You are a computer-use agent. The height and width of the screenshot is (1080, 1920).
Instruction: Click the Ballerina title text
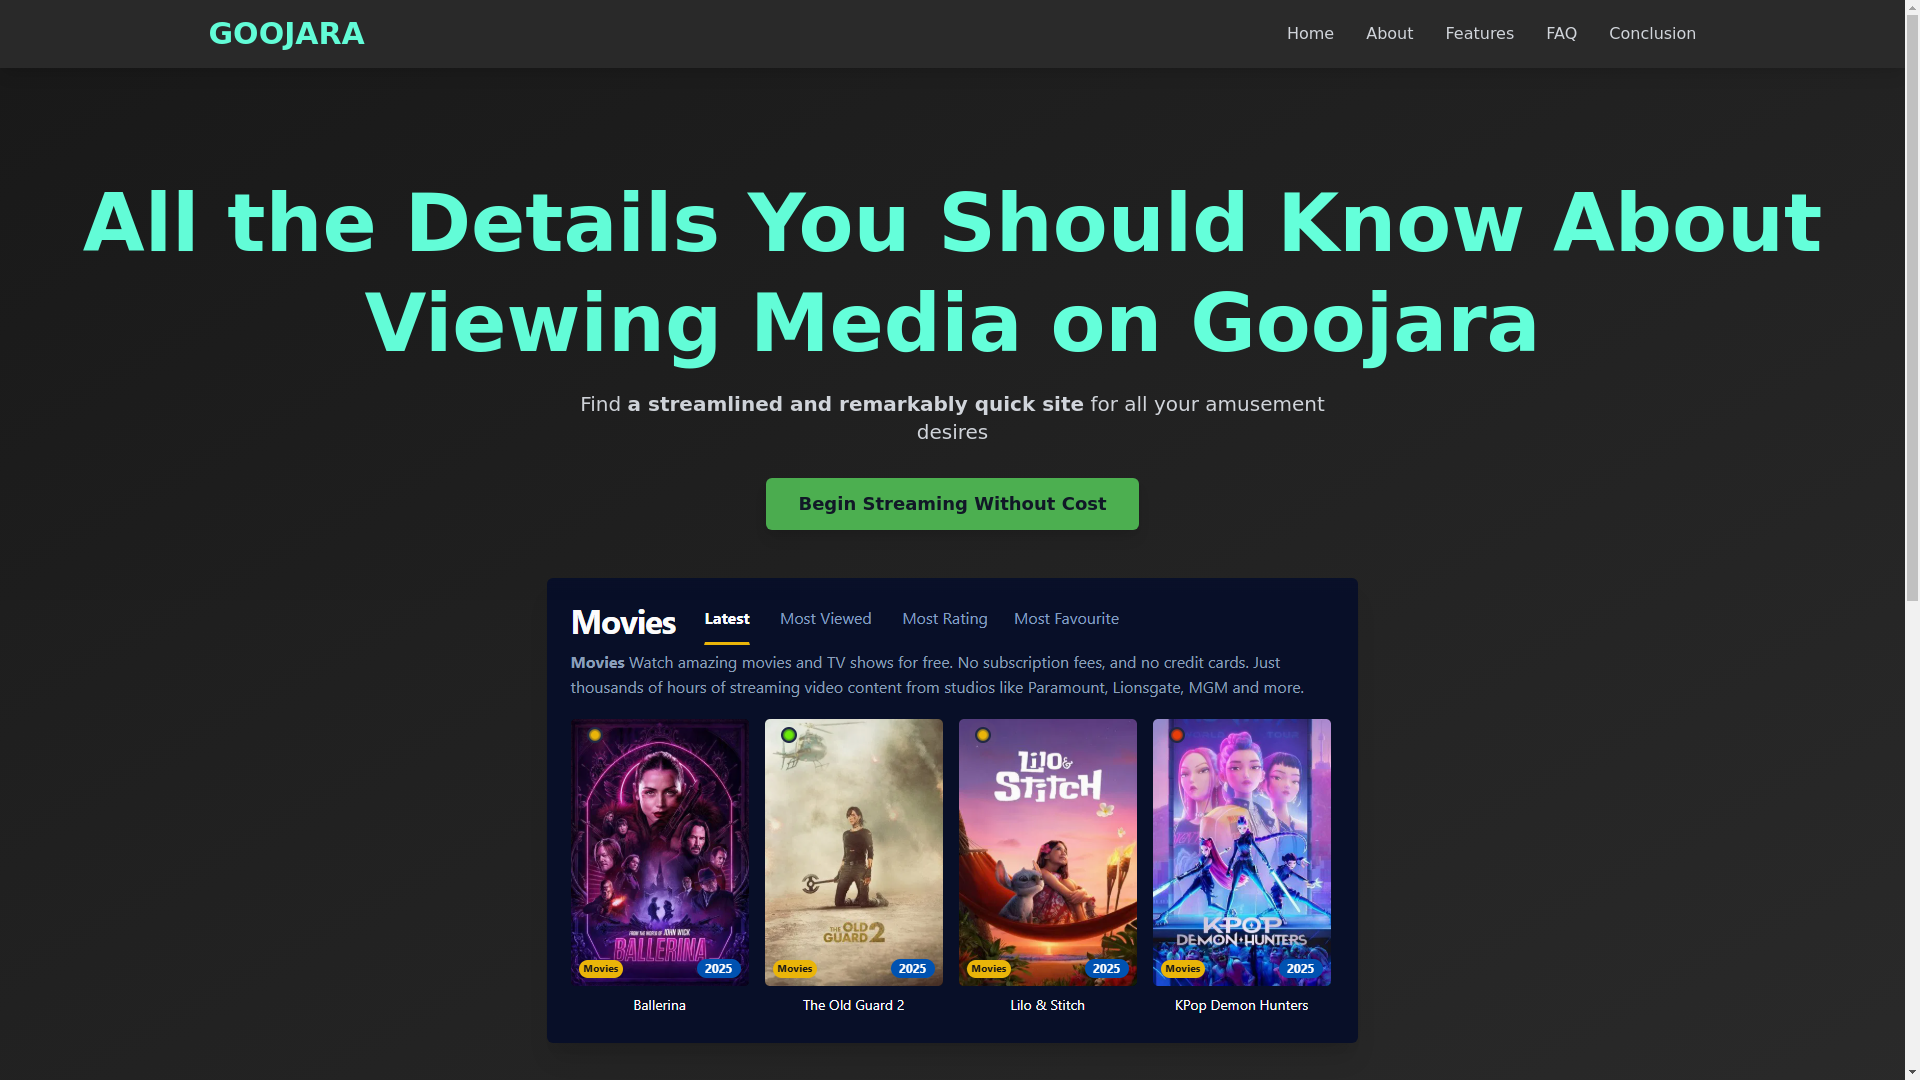point(660,1005)
